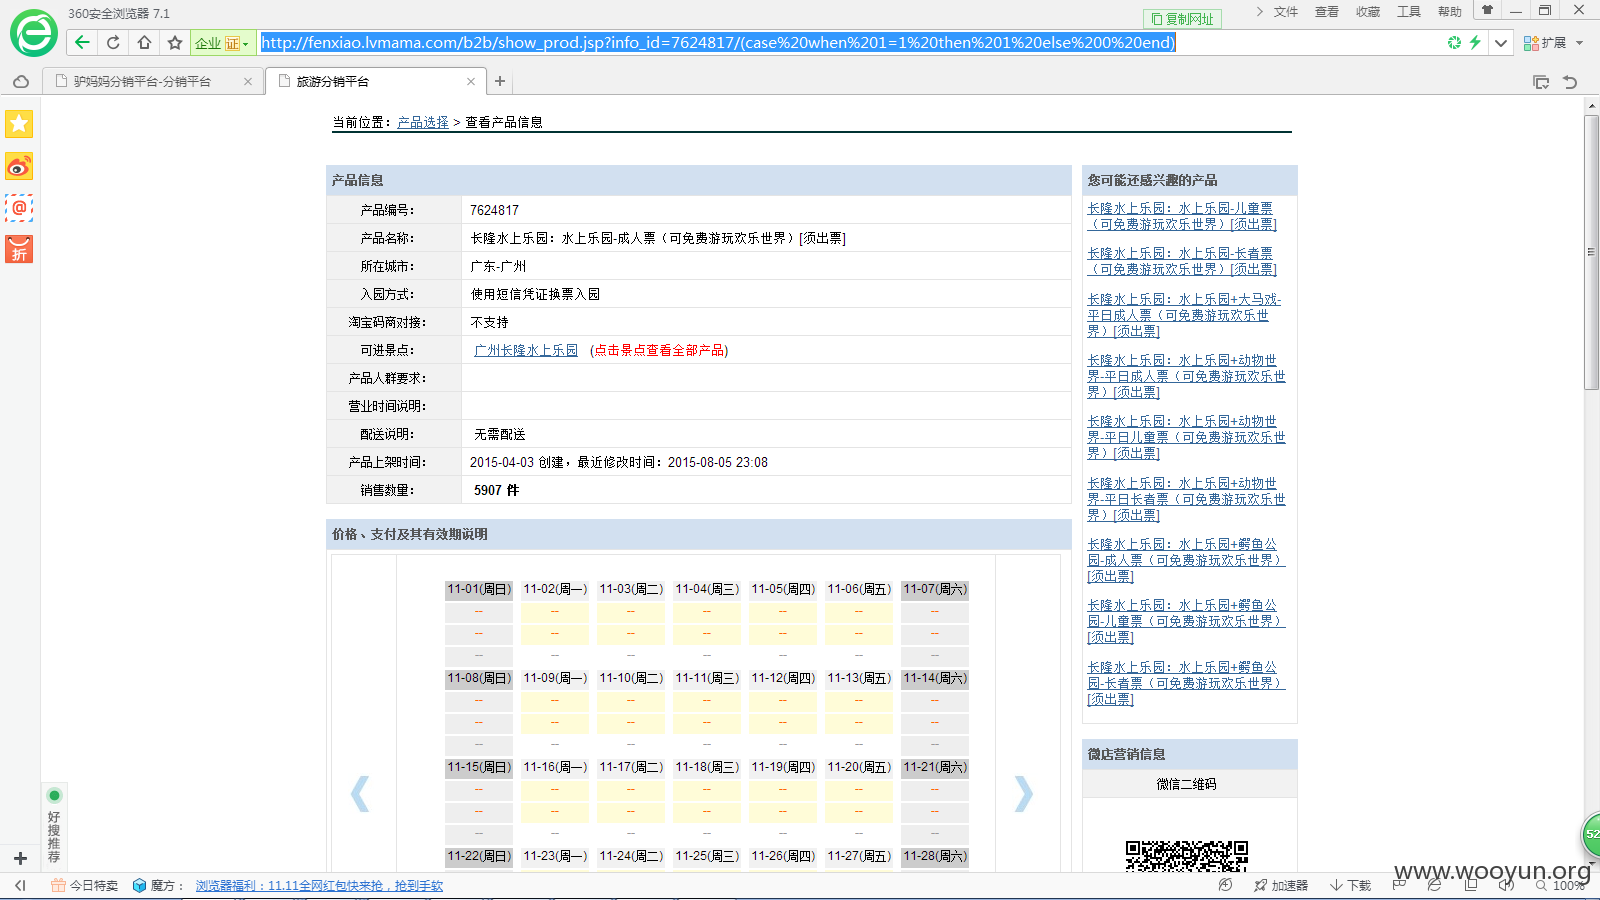Go back with the browser back arrow

[x=82, y=42]
